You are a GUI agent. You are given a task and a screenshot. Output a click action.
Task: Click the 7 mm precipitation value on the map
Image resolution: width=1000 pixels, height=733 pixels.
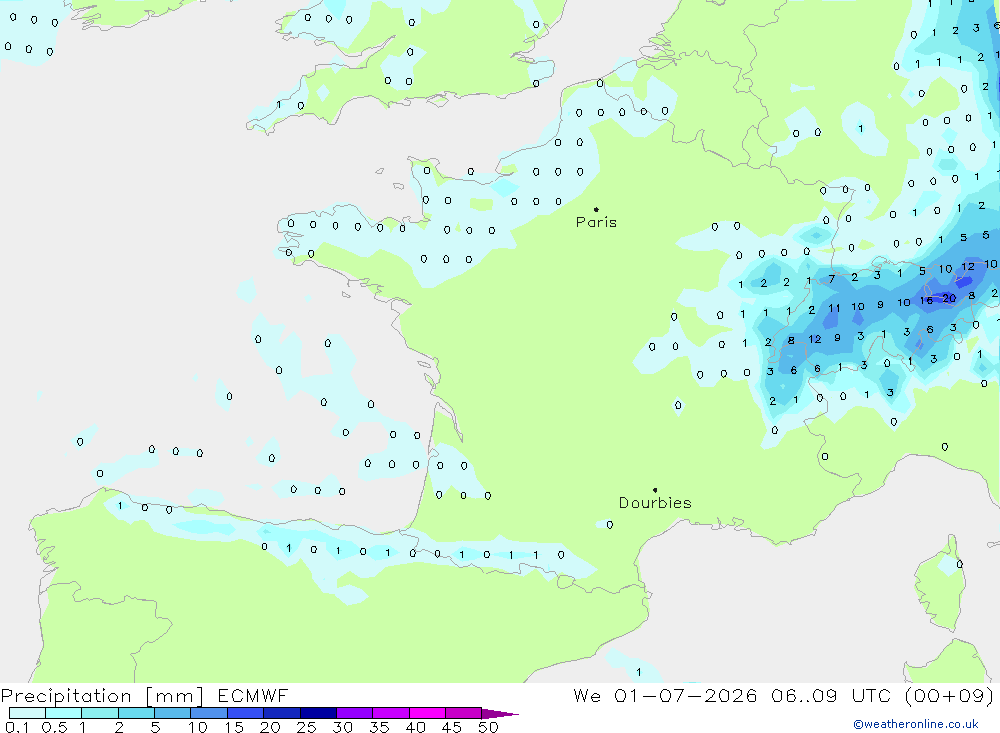[832, 279]
